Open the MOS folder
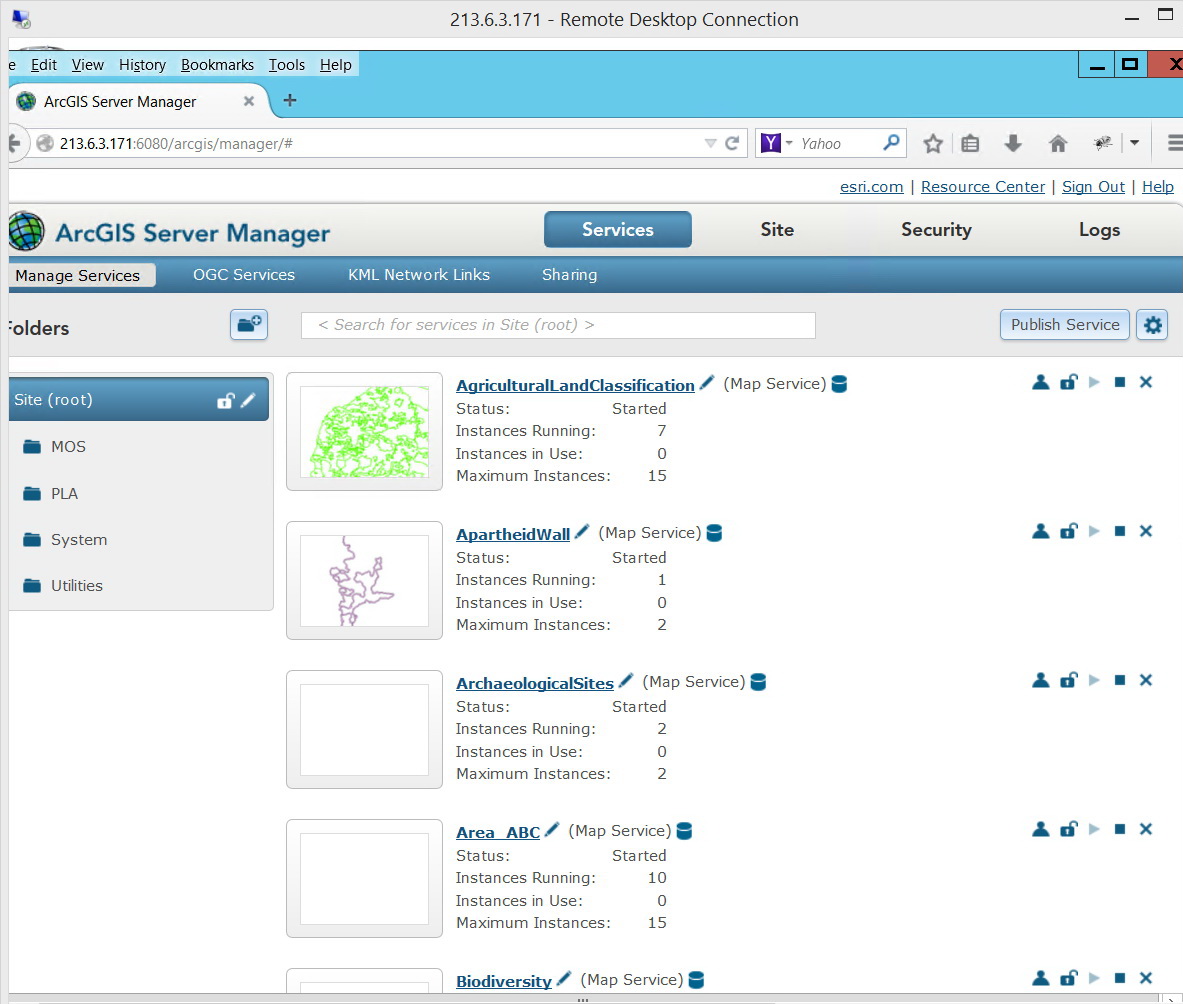 68,447
